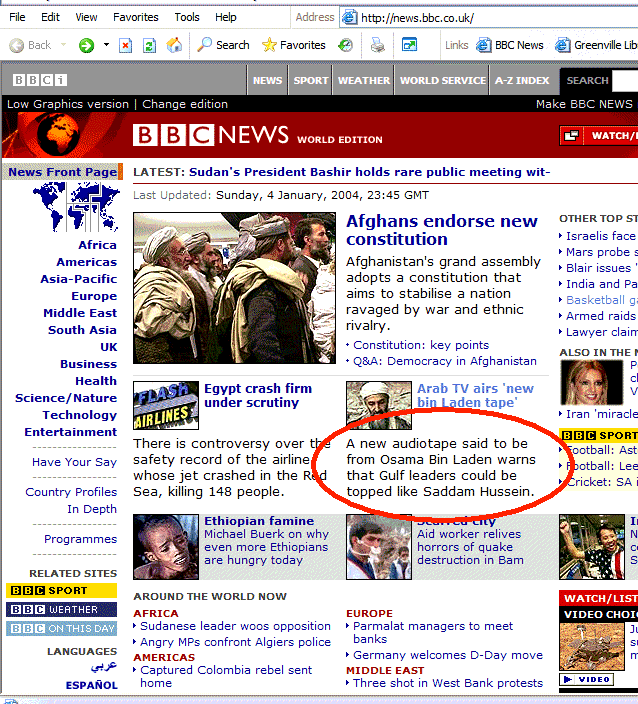
Task: Open the Constitution: key points link
Action: (421, 345)
